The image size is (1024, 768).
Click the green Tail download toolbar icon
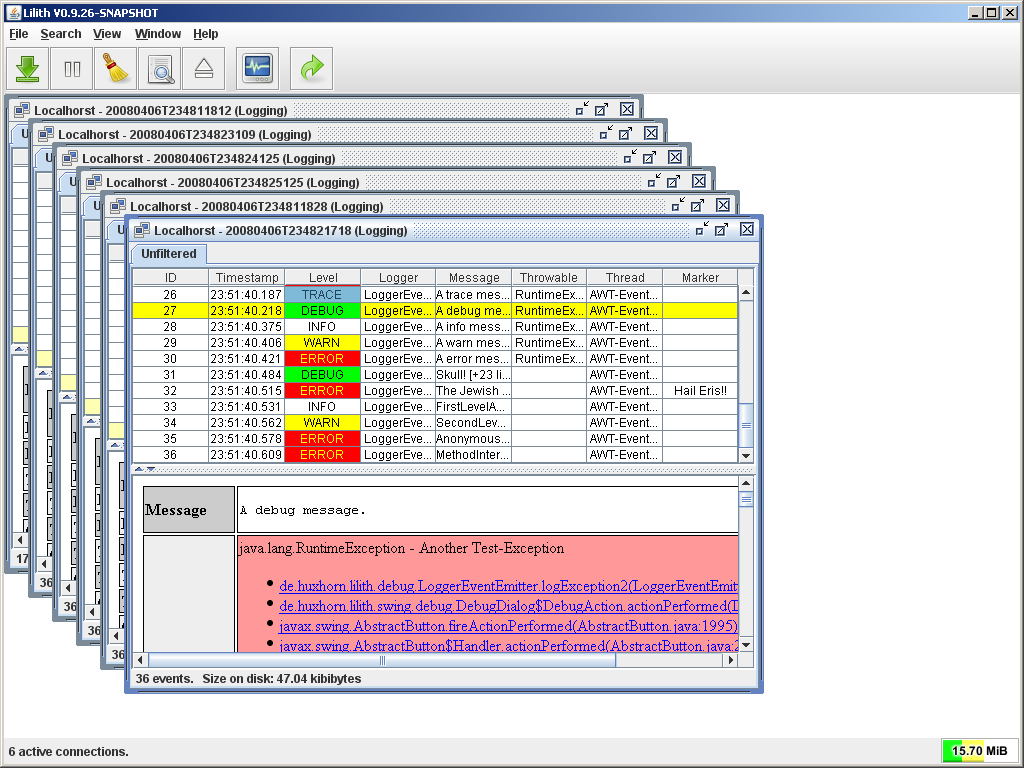click(27, 68)
